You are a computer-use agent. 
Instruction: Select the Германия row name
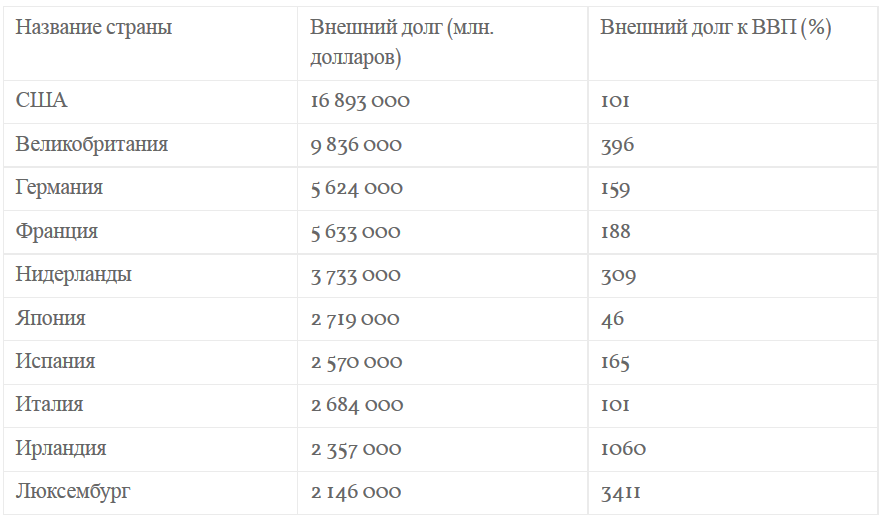click(59, 187)
